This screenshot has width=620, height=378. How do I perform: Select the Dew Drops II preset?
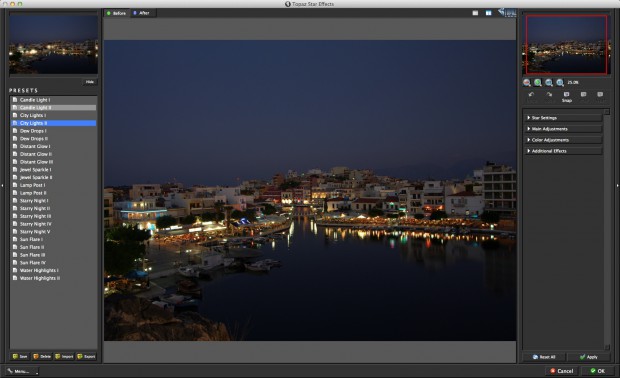click(x=53, y=139)
